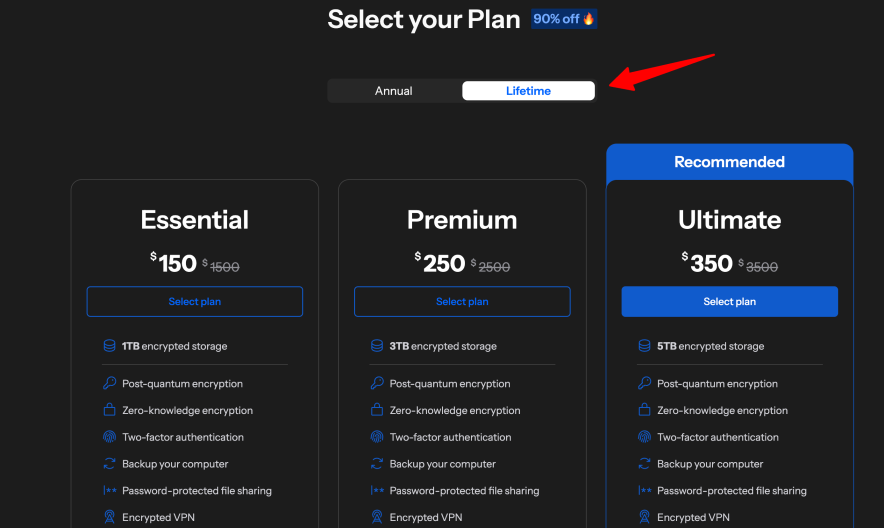This screenshot has height=528, width=884.
Task: Click Ultimate's two-factor authentication fingerprint icon
Action: coord(645,437)
